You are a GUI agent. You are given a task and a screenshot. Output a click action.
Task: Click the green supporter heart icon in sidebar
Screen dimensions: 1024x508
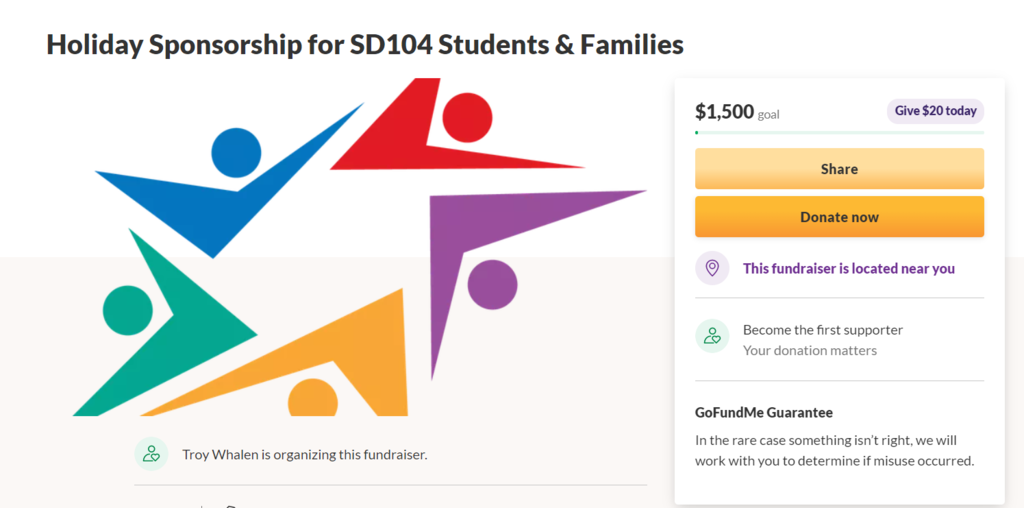(x=712, y=336)
